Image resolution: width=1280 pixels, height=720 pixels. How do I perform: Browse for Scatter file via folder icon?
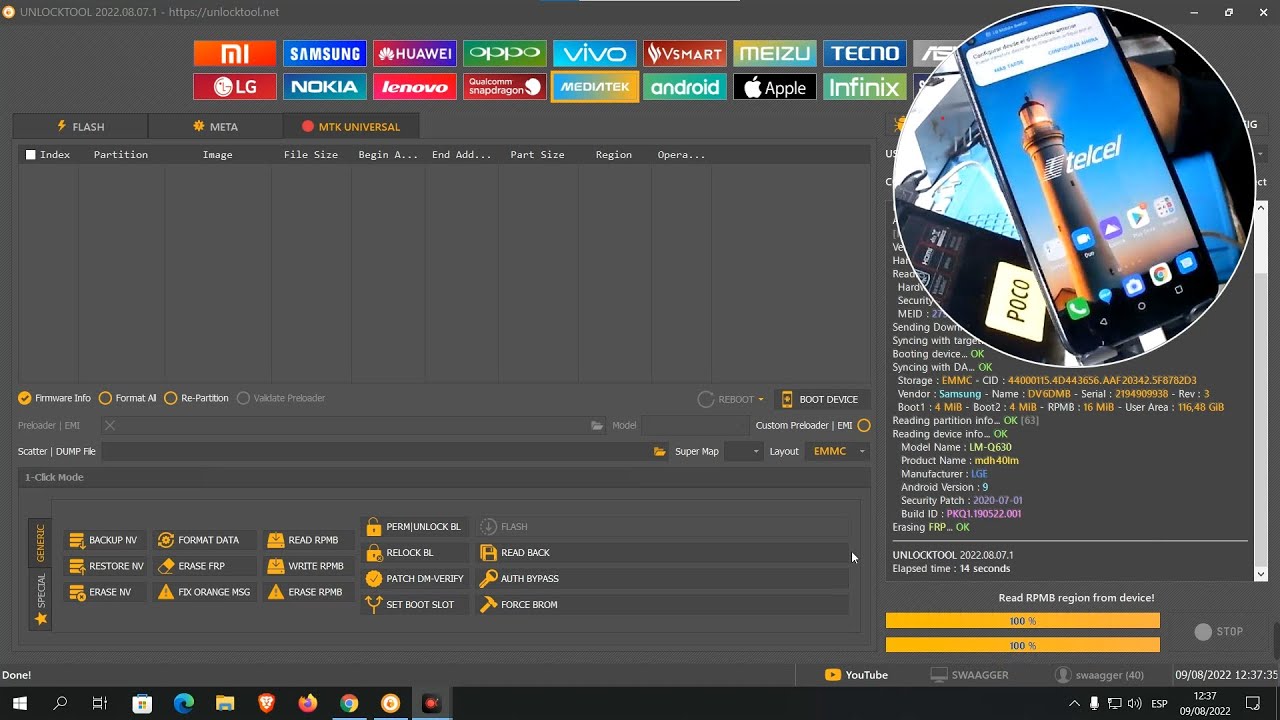click(x=660, y=452)
